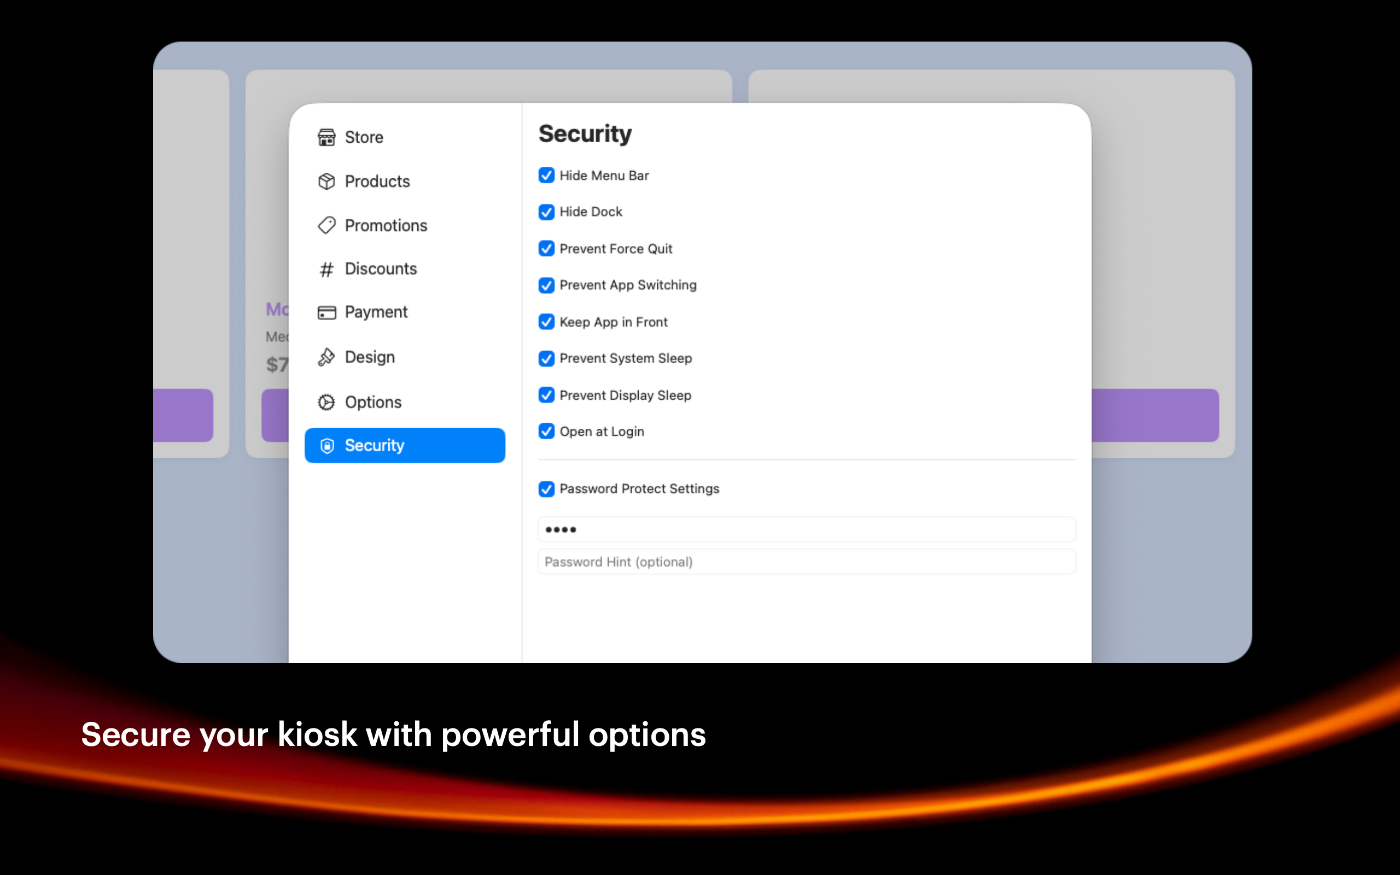Toggle Prevent Force Quit checkbox
1400x875 pixels.
click(547, 249)
